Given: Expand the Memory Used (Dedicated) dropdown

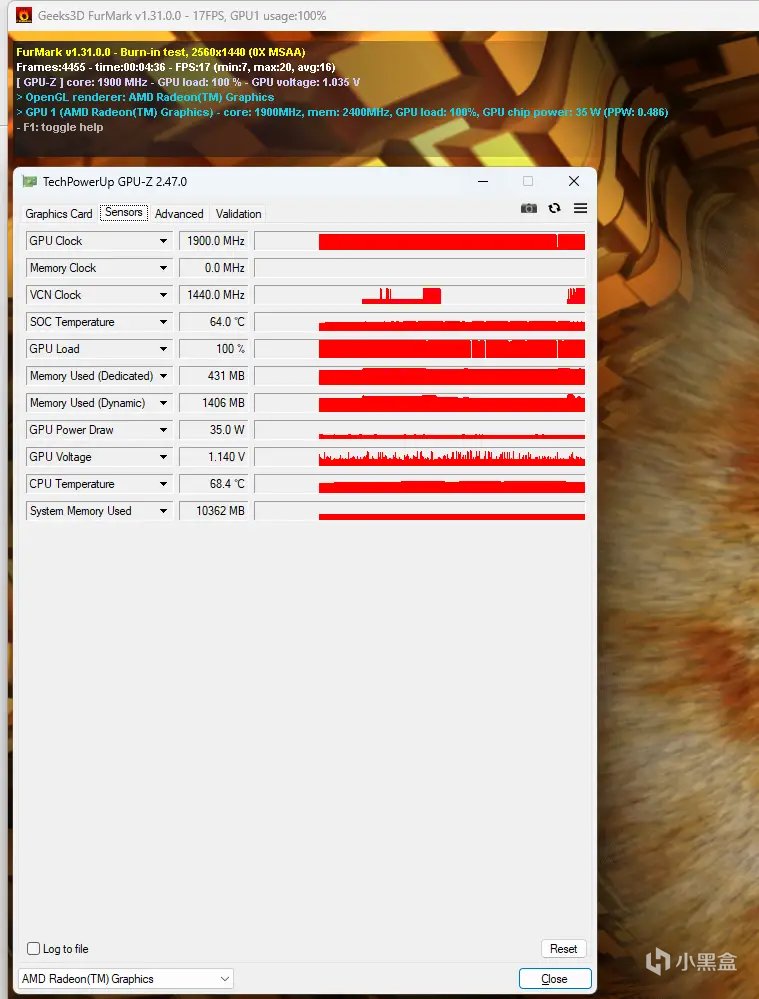Looking at the screenshot, I should [x=164, y=376].
